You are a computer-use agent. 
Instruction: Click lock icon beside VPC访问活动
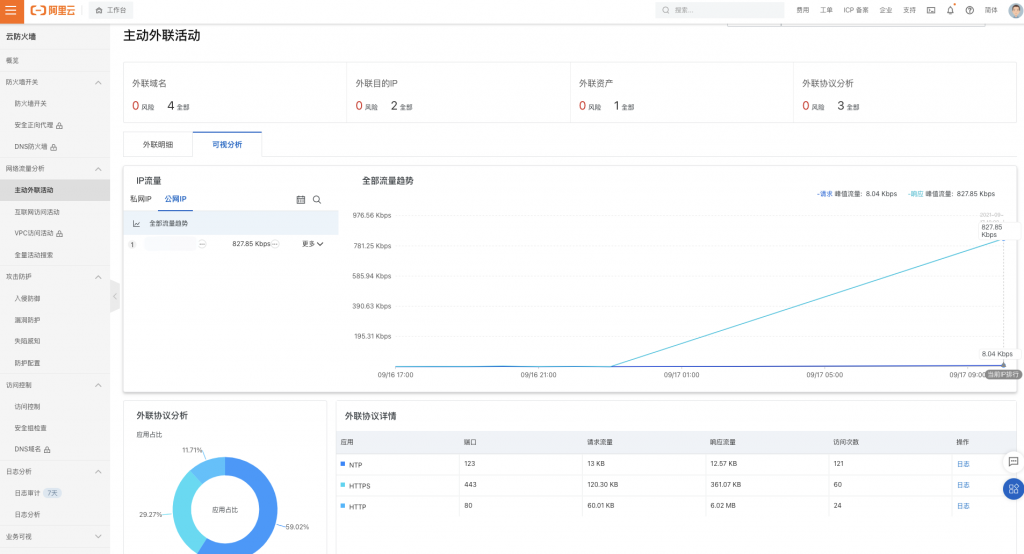[x=59, y=233]
